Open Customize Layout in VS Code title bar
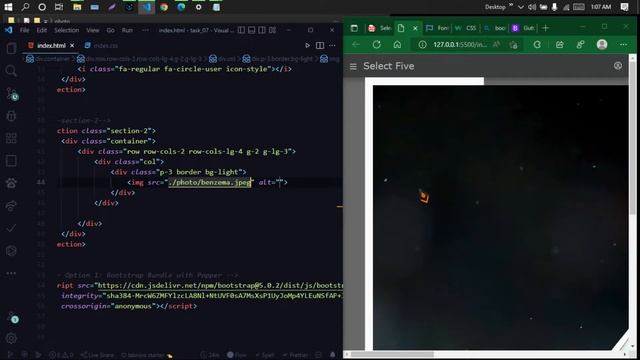This screenshot has width=640, height=360. coord(272,30)
